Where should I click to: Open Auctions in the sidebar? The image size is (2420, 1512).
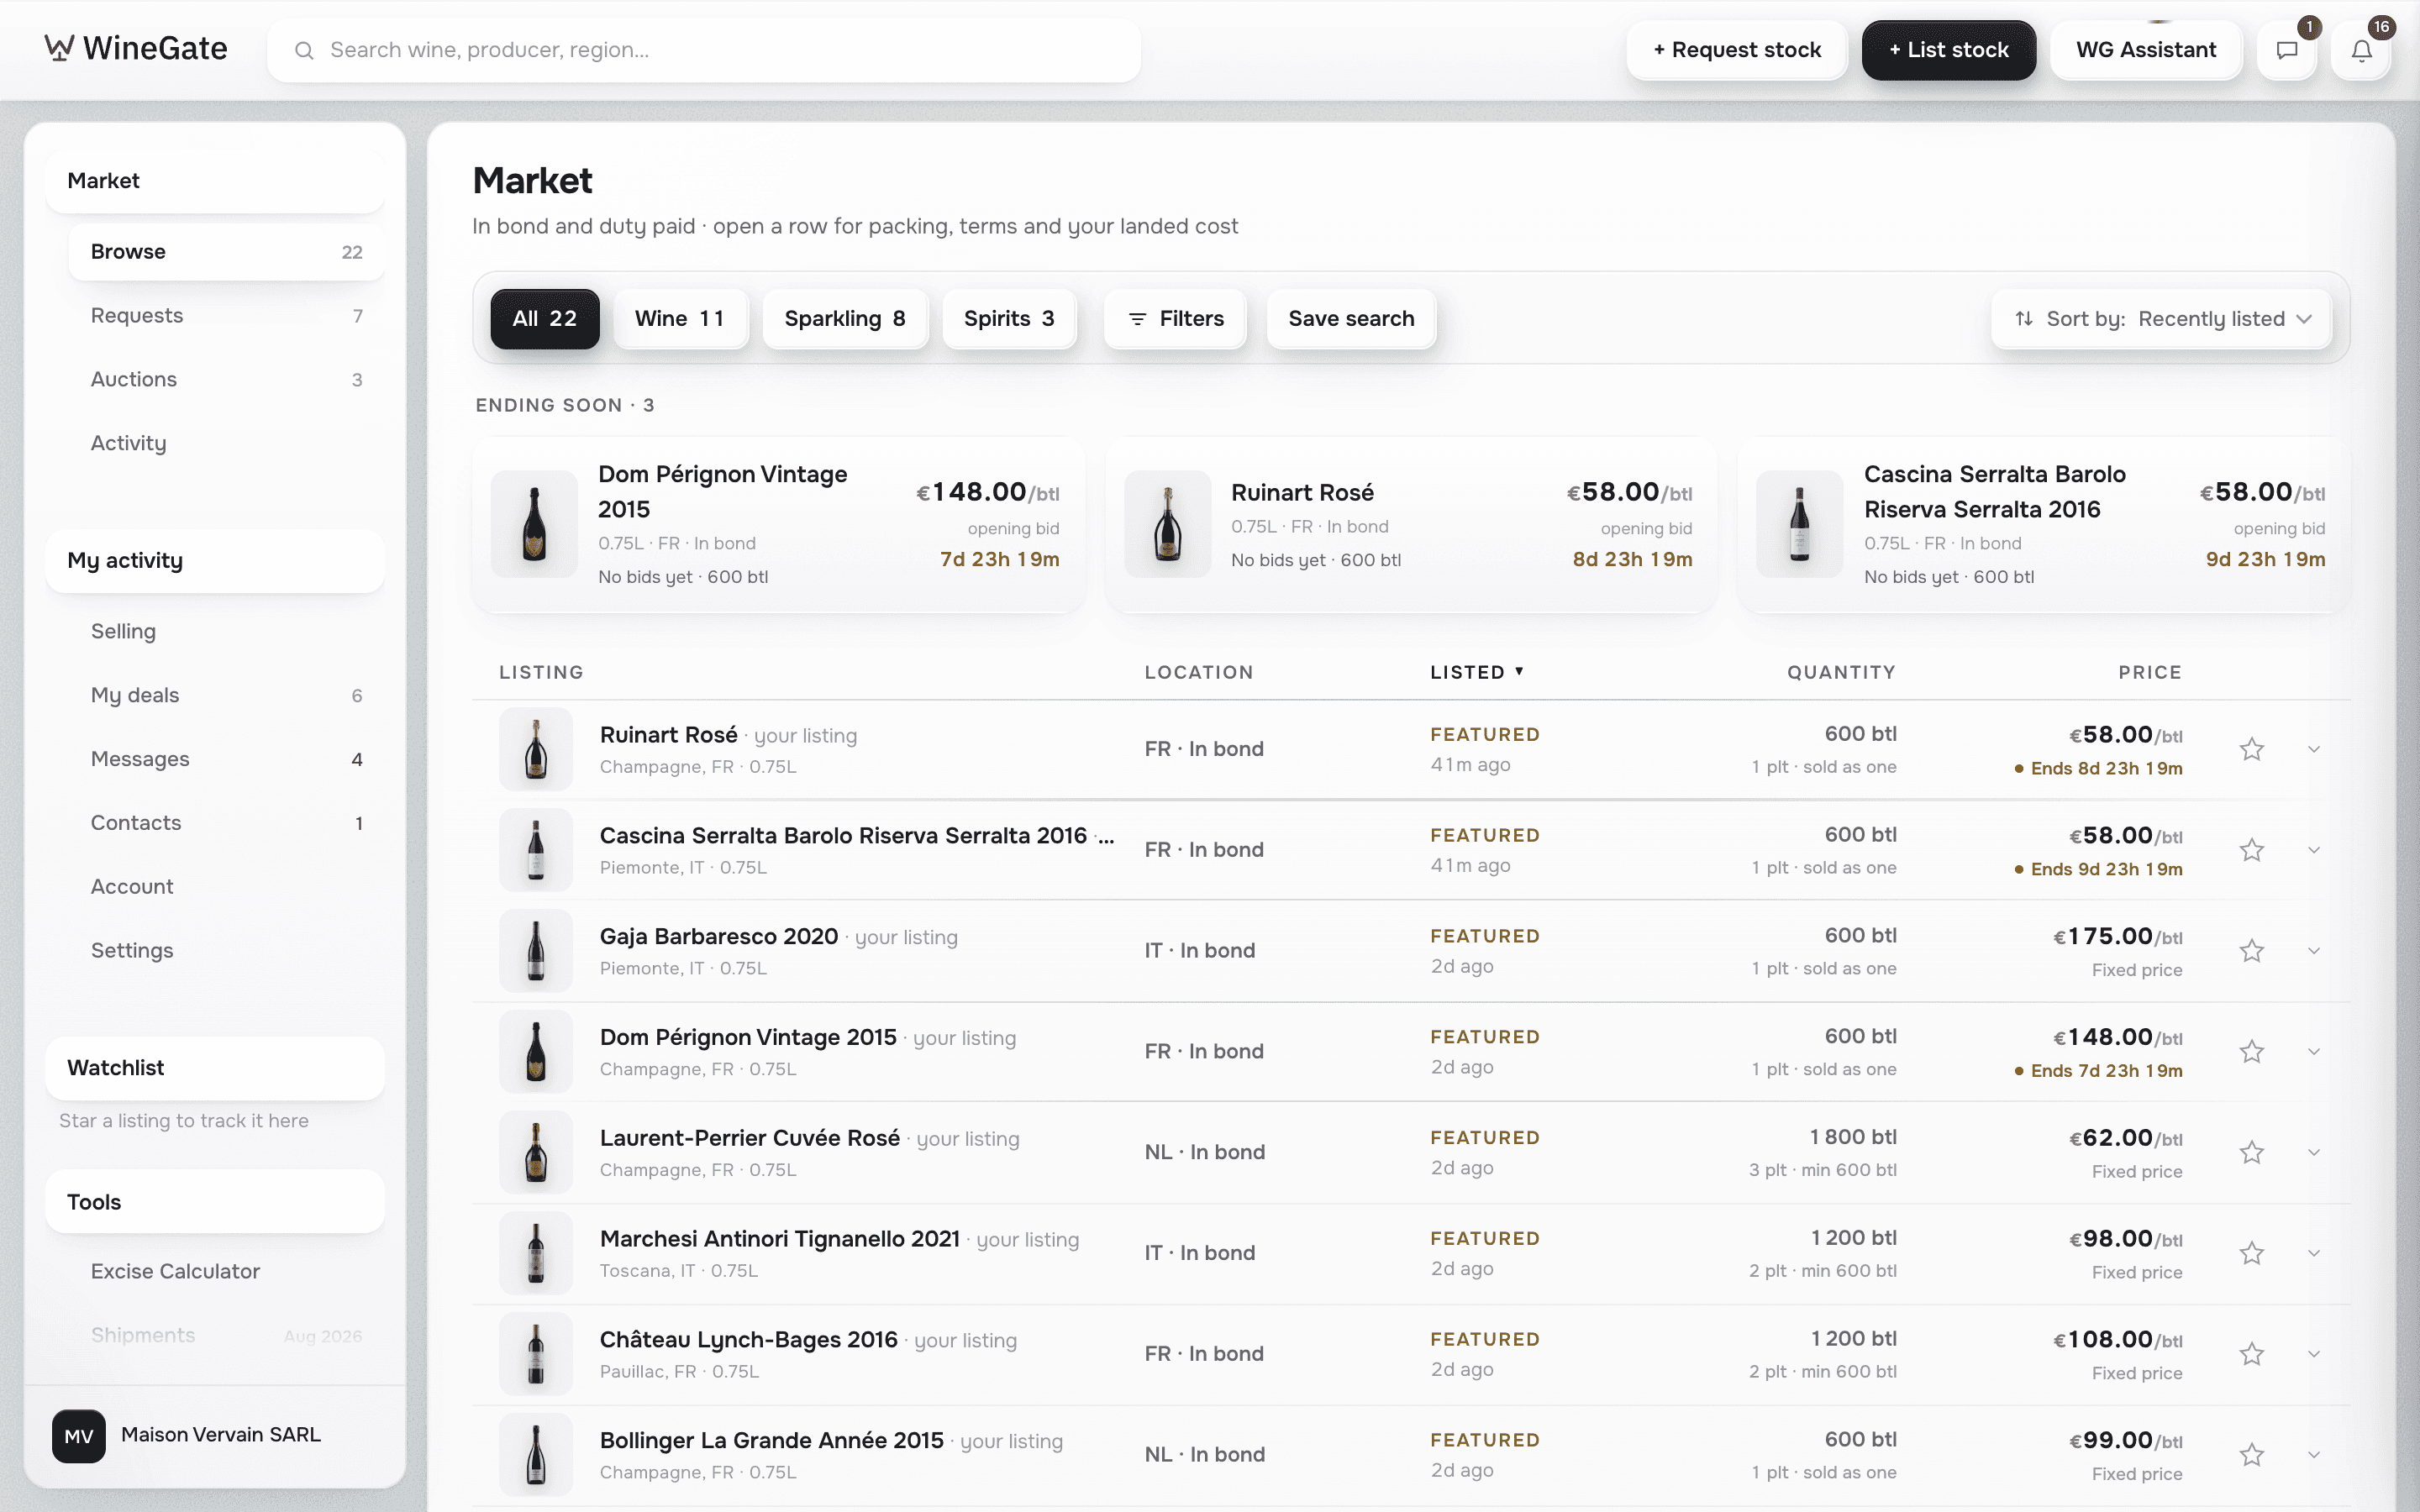coord(226,380)
